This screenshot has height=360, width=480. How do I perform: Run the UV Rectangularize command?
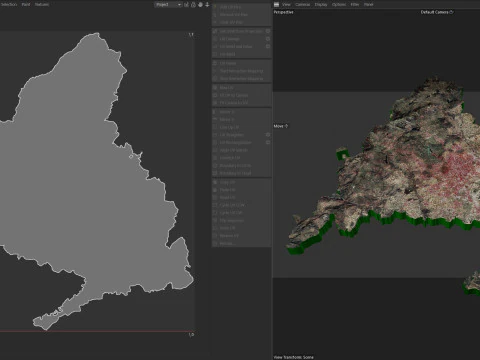pyautogui.click(x=239, y=142)
